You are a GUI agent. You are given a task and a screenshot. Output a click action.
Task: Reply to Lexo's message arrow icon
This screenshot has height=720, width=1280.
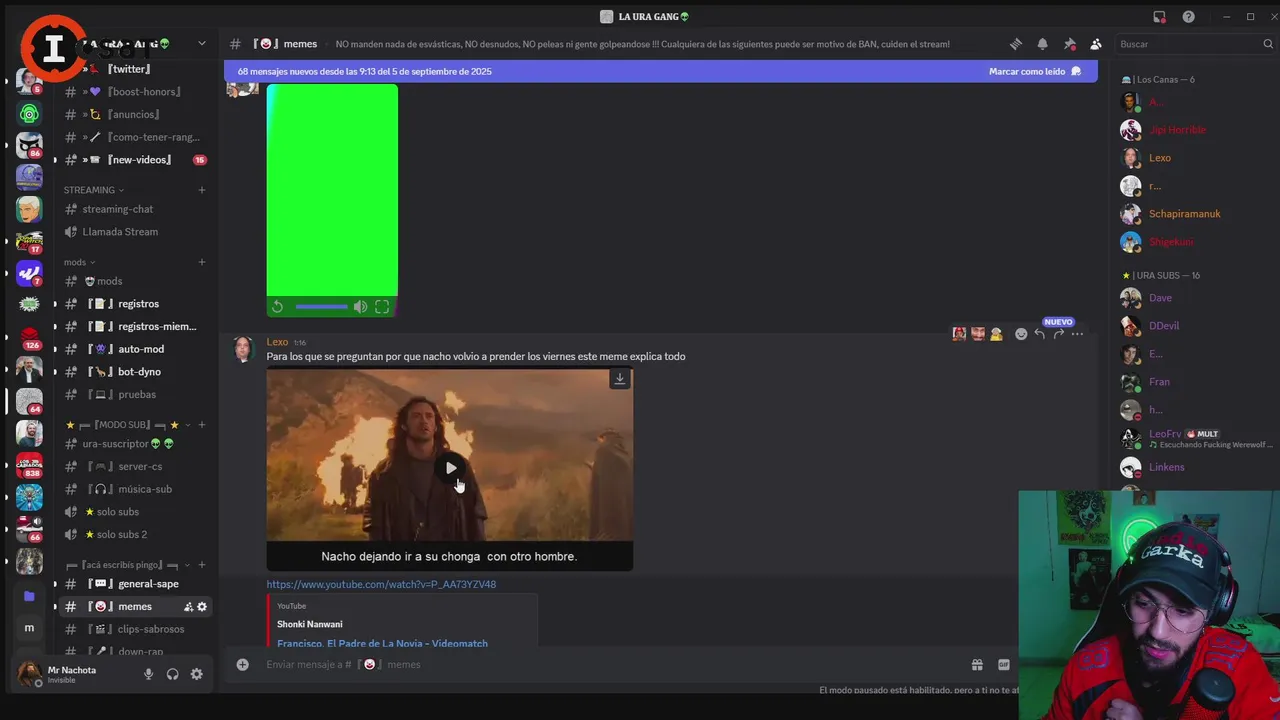[1040, 334]
